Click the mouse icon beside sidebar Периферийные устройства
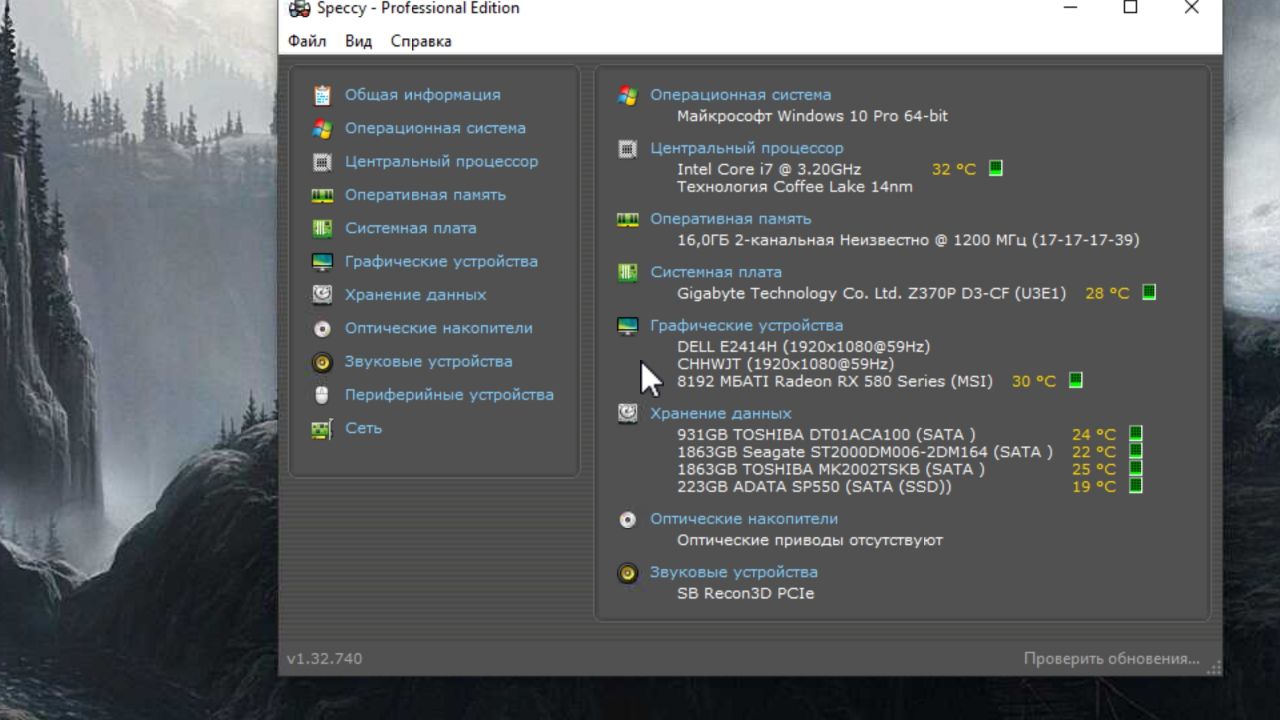This screenshot has width=1280, height=720. pos(322,395)
